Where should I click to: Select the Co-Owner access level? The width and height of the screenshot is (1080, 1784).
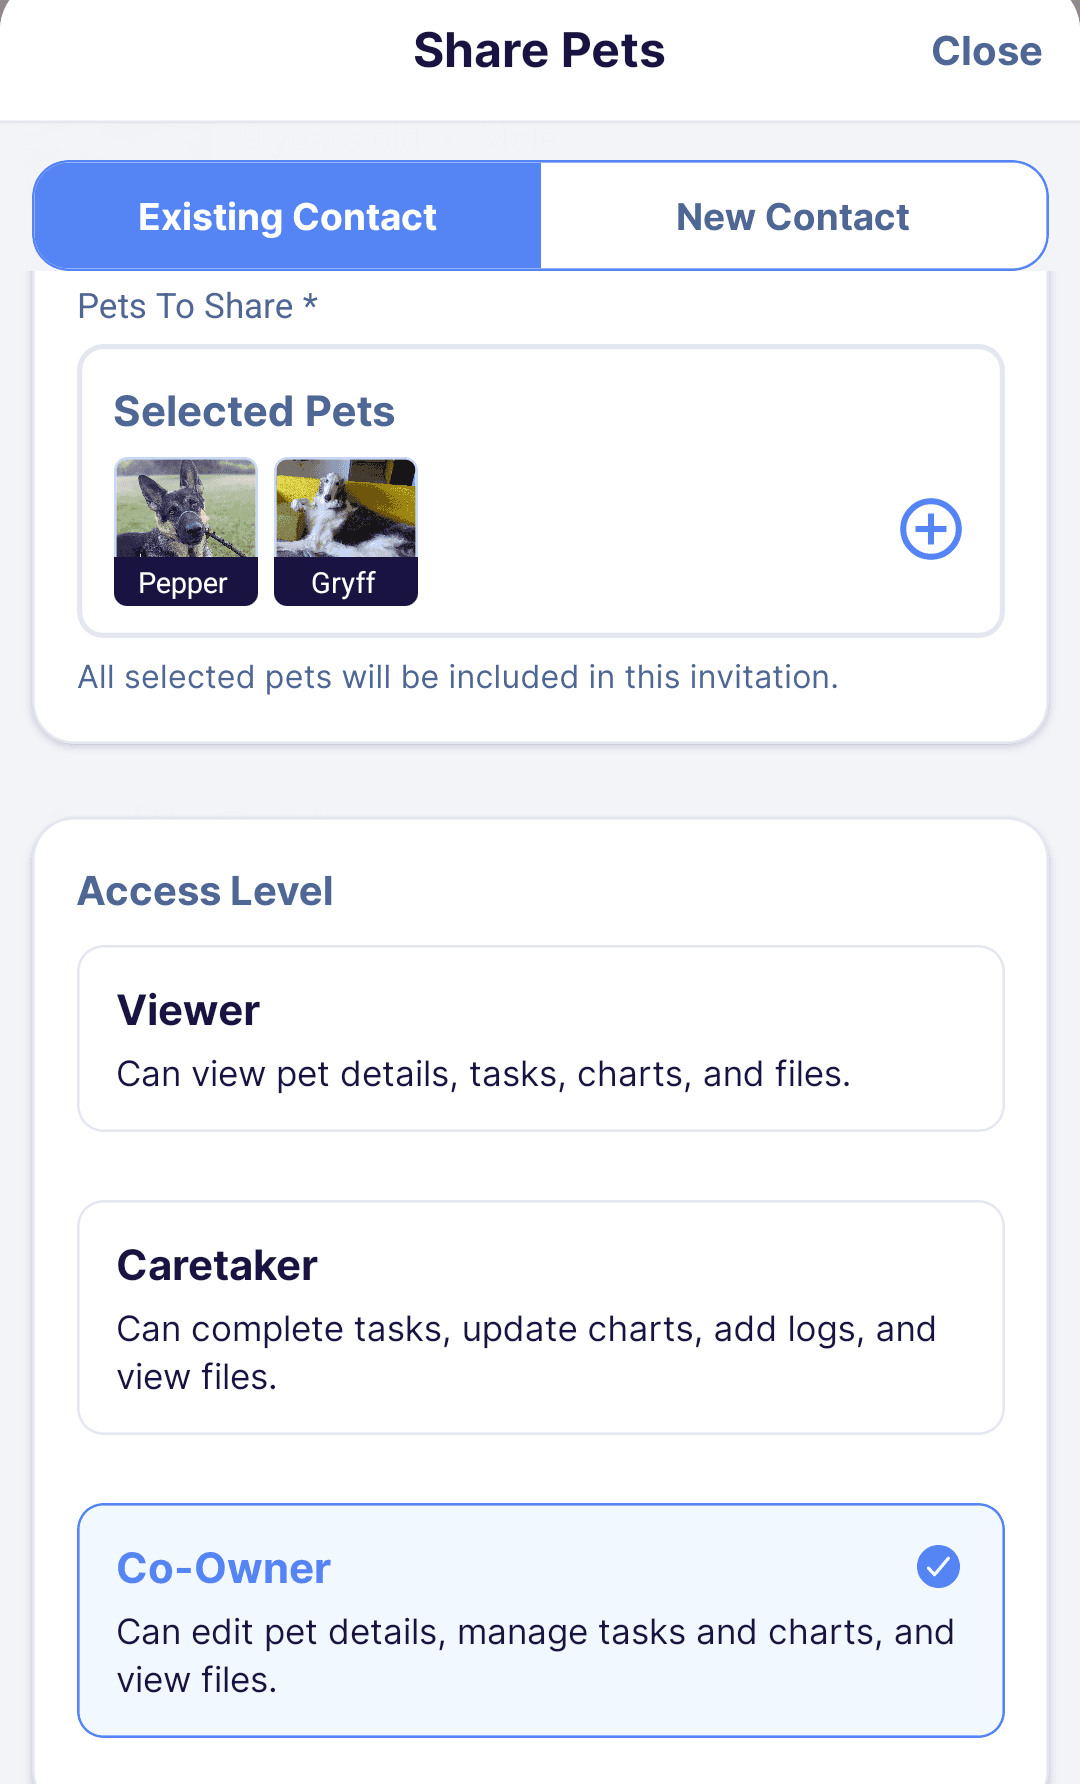(540, 1620)
